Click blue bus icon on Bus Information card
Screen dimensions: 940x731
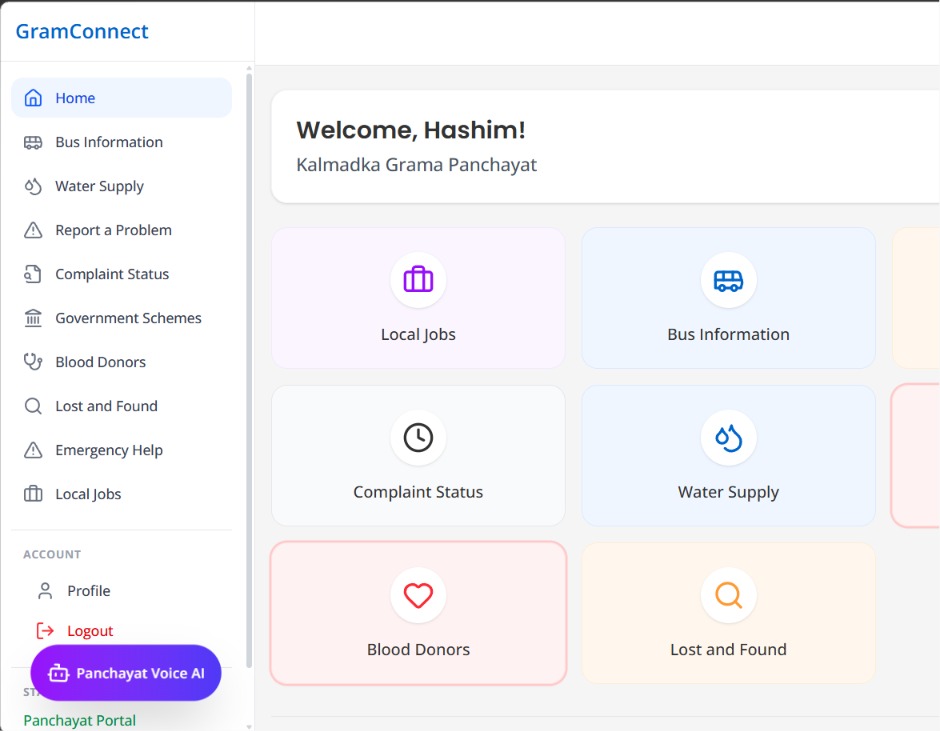(x=728, y=280)
